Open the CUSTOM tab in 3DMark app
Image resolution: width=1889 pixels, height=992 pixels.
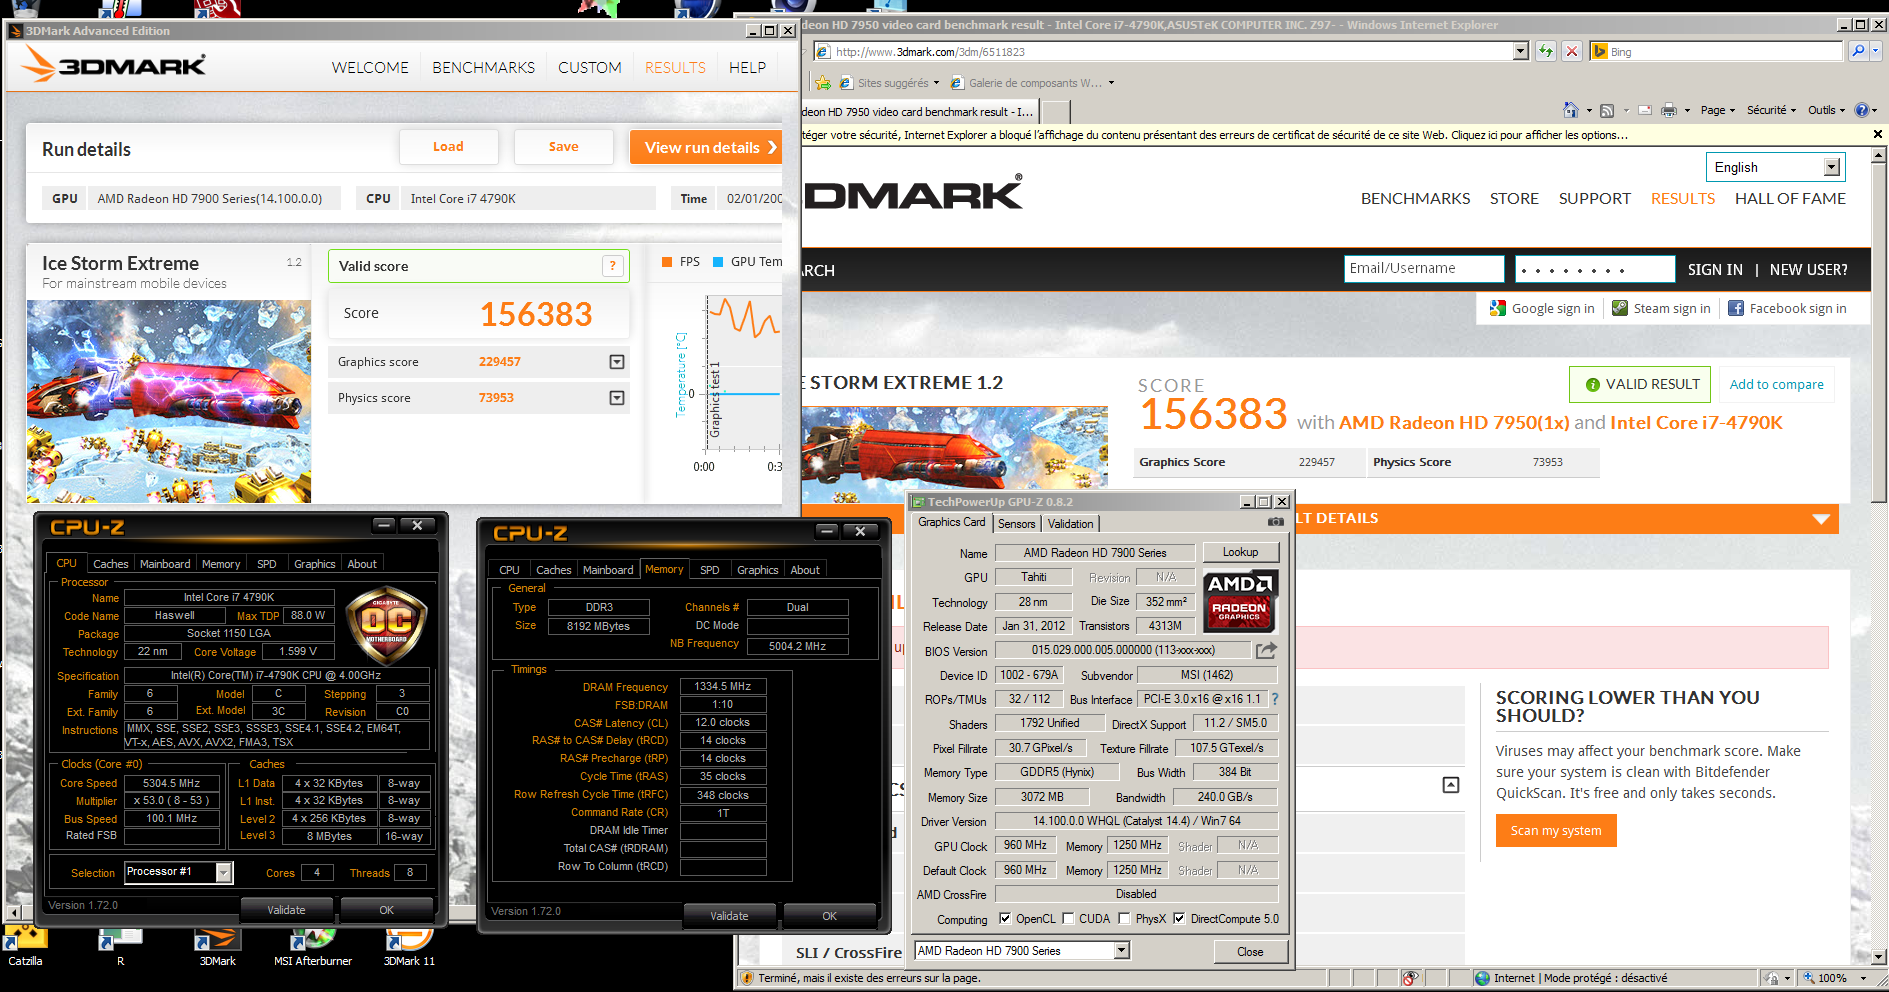coord(589,67)
